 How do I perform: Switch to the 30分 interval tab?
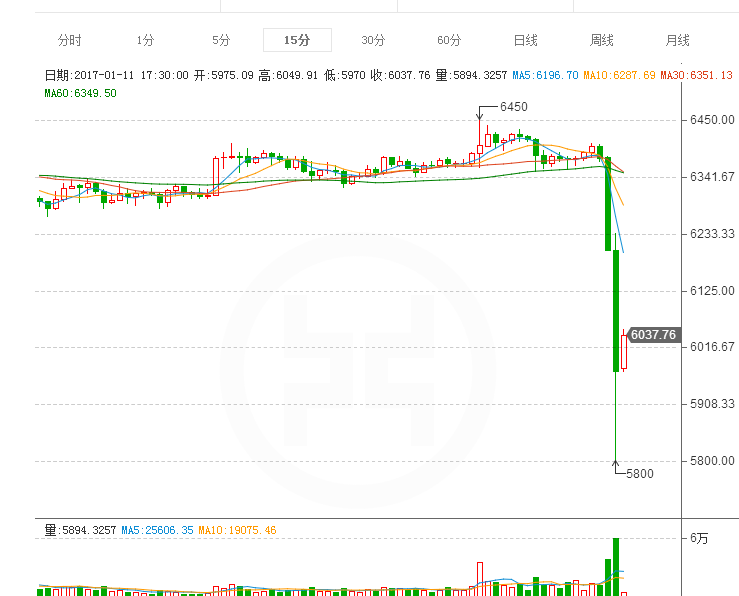click(x=373, y=41)
